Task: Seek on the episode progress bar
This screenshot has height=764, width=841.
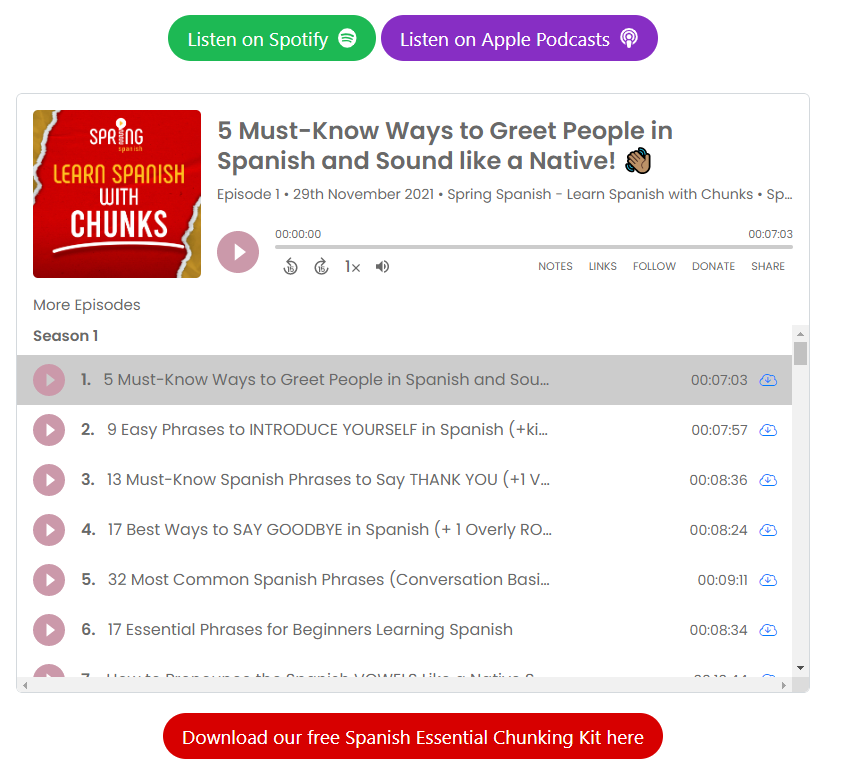Action: point(534,247)
